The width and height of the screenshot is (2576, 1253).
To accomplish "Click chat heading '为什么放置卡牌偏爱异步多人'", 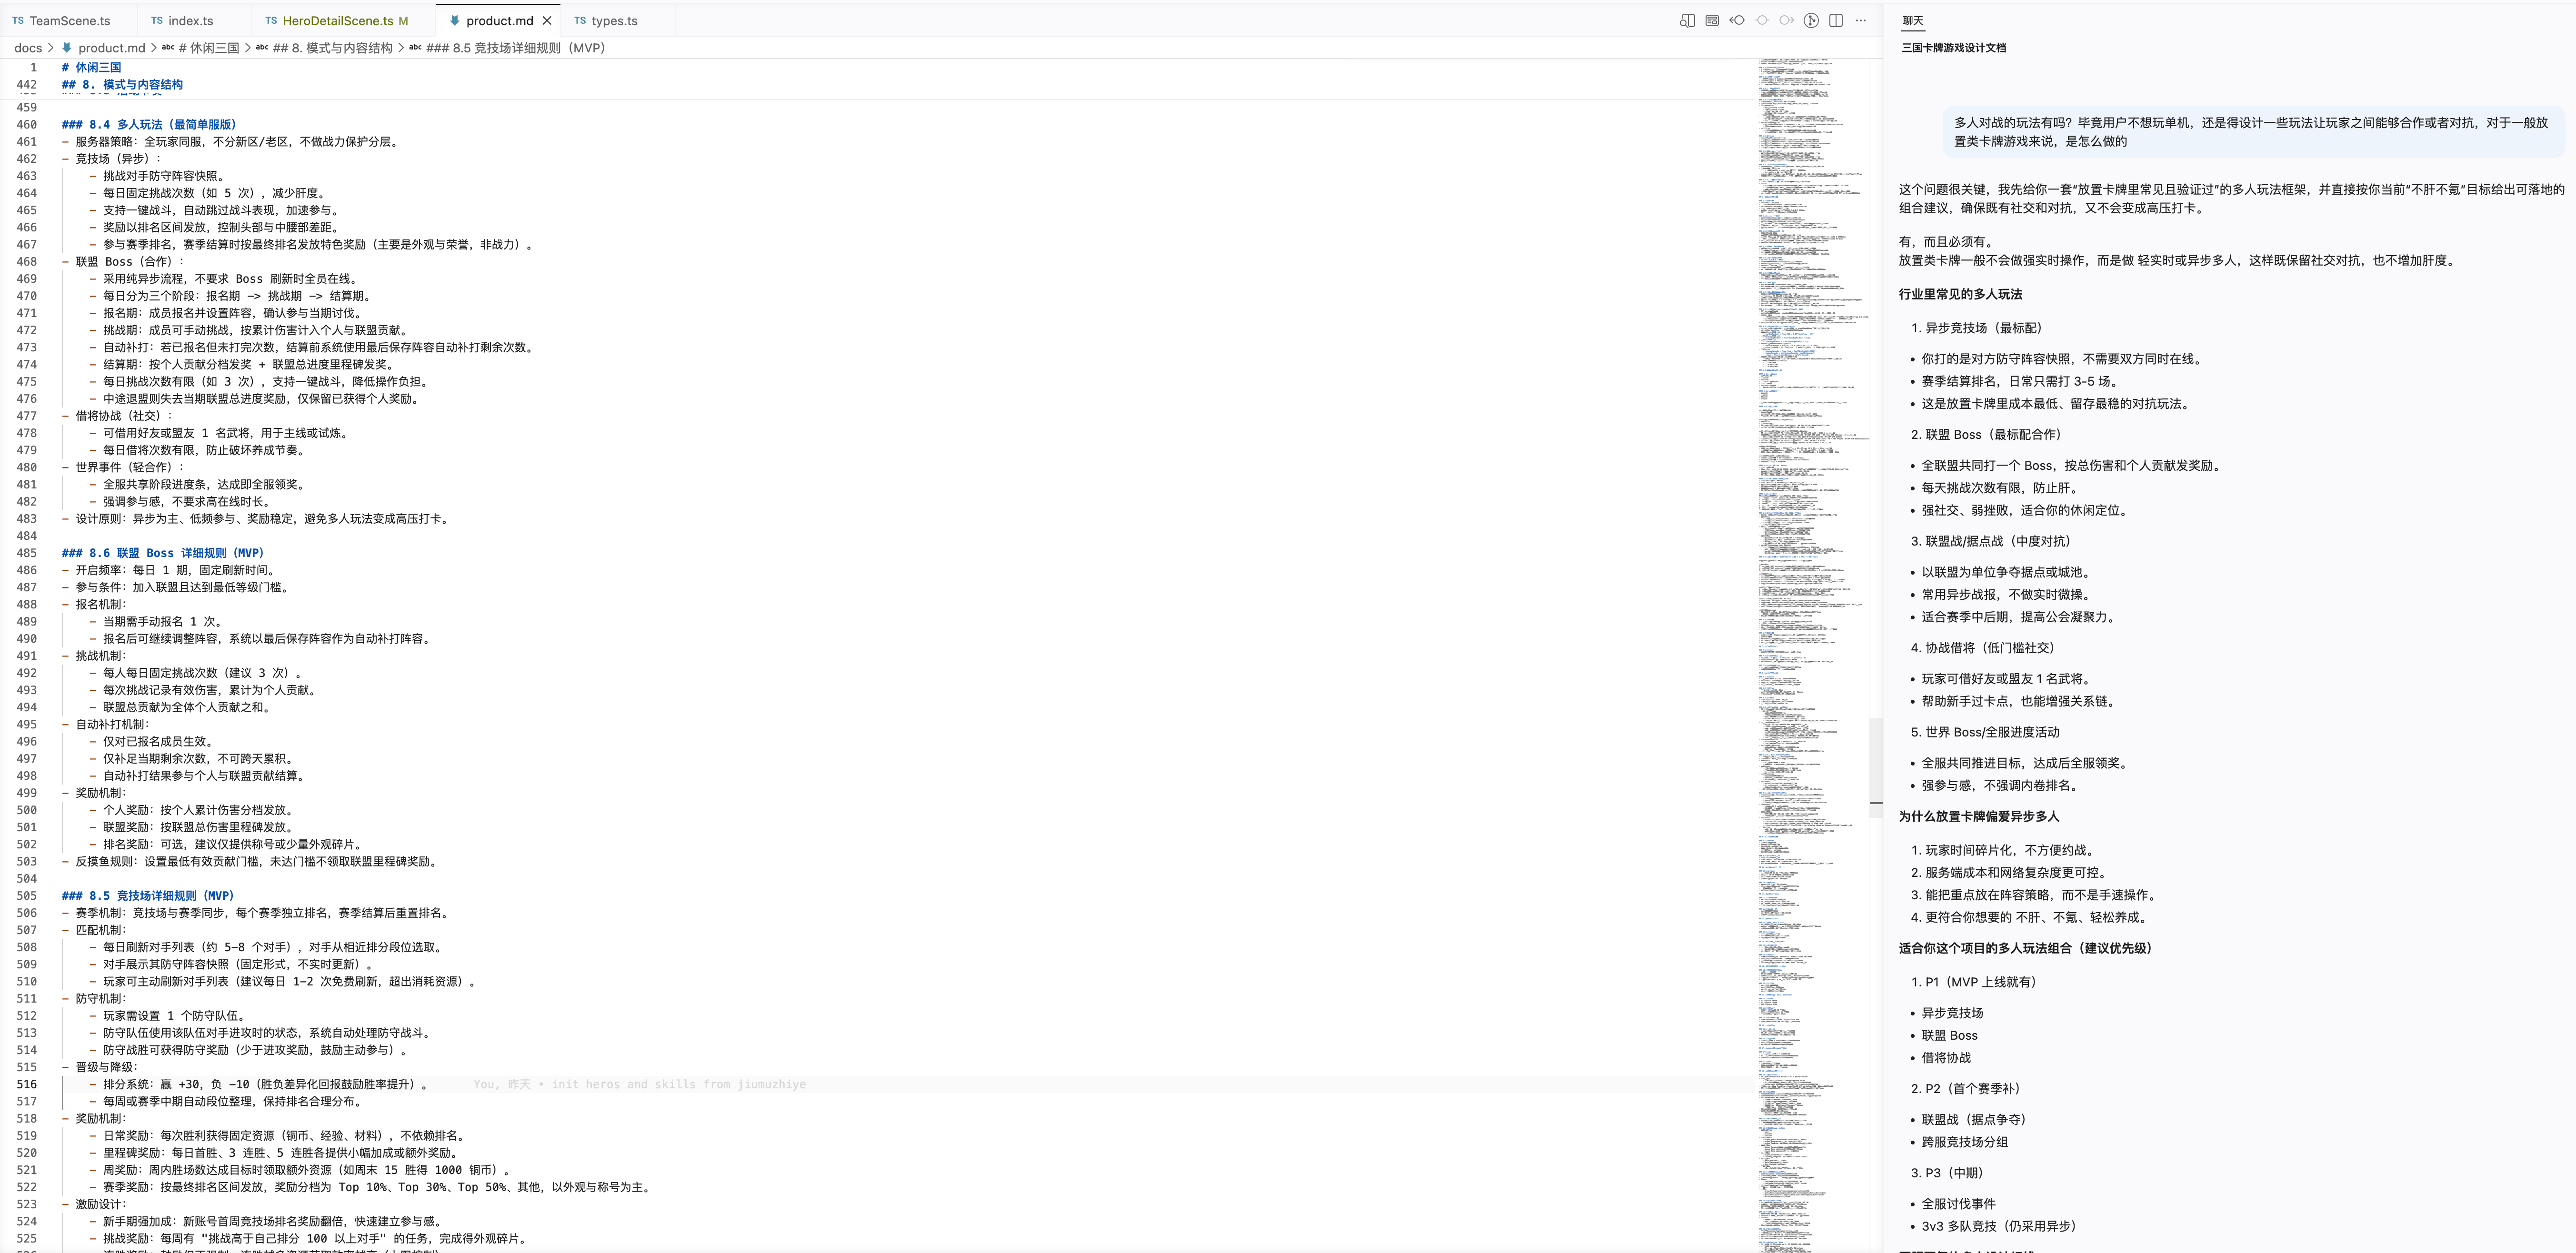I will [x=1979, y=817].
